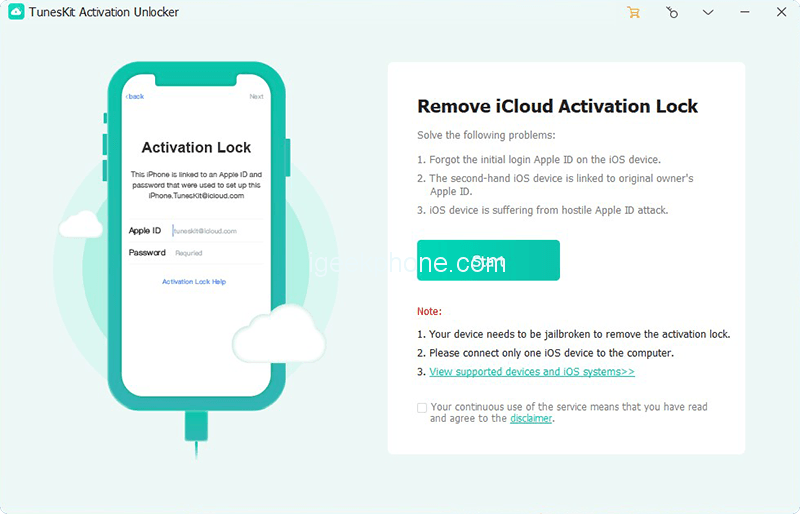
Task: Close the TunesKit Activation Unlocker window
Action: tap(781, 13)
